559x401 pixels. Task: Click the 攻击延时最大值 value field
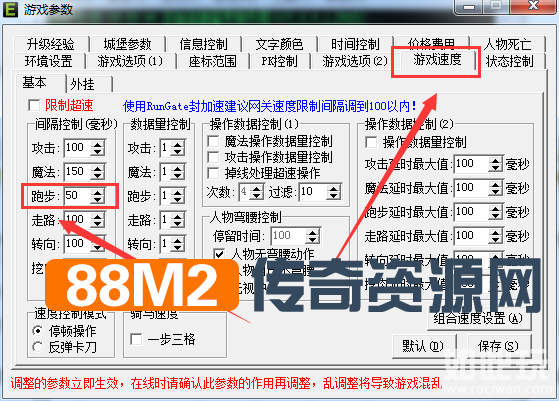click(471, 164)
